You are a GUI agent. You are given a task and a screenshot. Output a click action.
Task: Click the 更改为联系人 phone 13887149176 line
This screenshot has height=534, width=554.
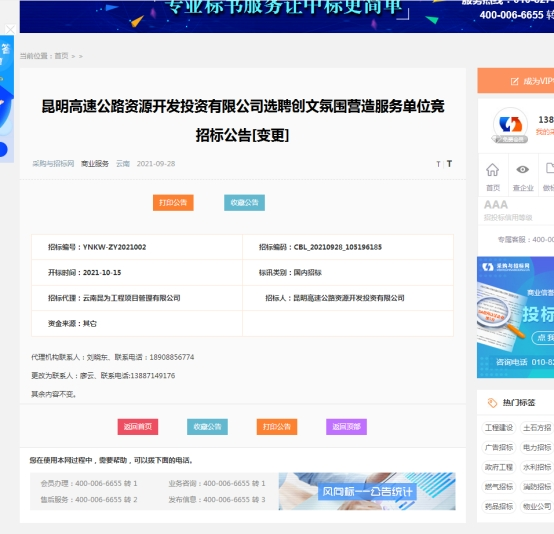[x=103, y=376]
